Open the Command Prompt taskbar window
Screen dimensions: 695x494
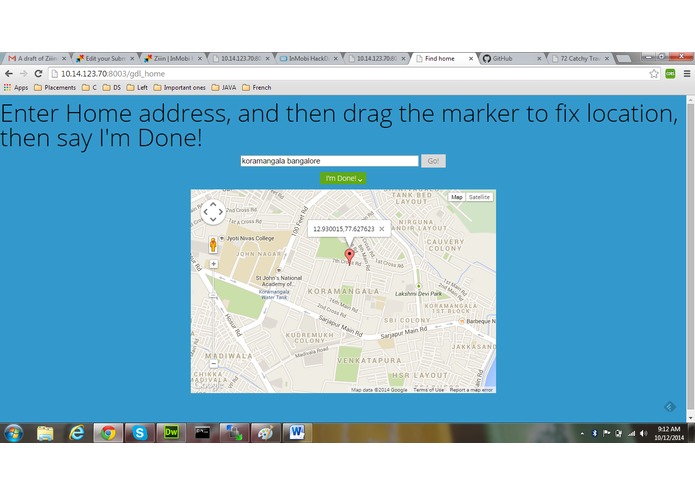coord(203,433)
